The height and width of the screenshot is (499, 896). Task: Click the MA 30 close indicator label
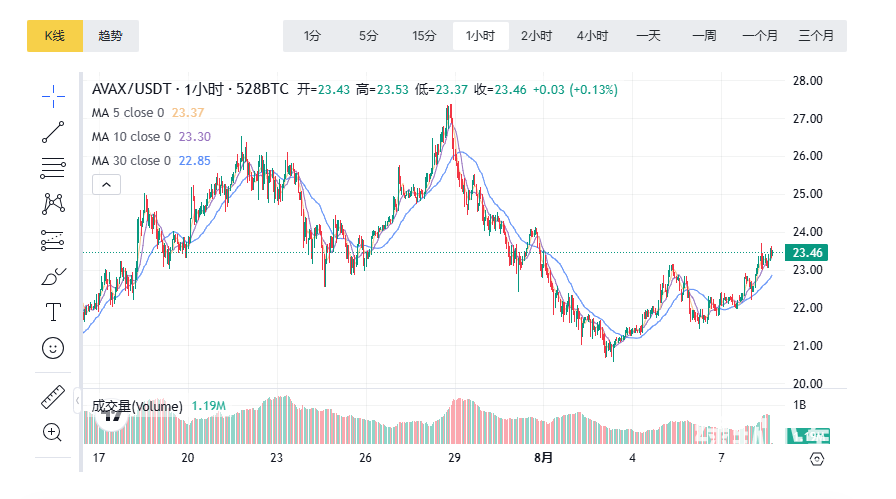pos(131,161)
